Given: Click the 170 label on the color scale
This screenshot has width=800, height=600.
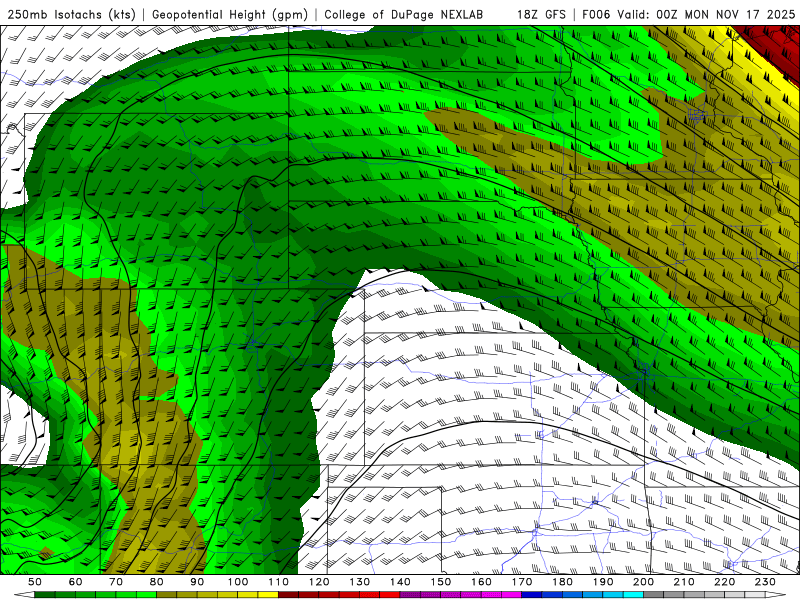Looking at the screenshot, I should coord(522,582).
